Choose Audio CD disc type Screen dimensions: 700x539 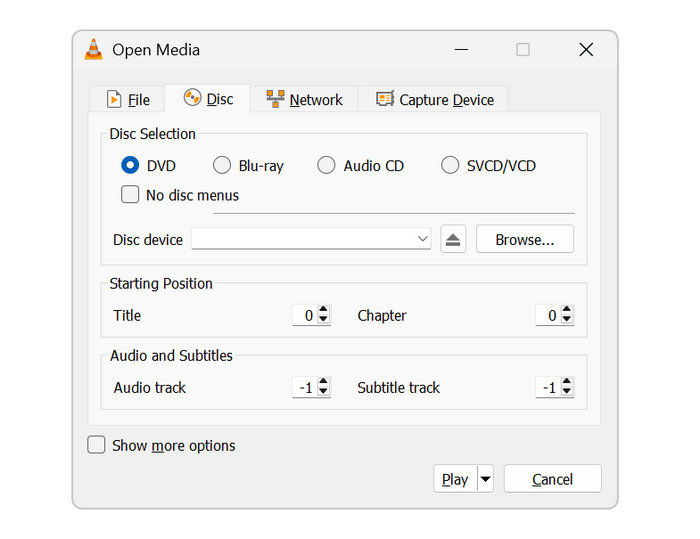(326, 165)
